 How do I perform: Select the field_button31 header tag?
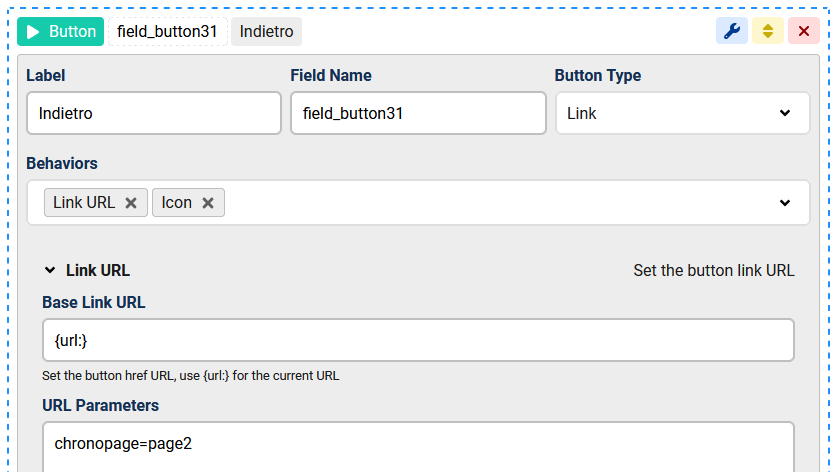(x=167, y=31)
